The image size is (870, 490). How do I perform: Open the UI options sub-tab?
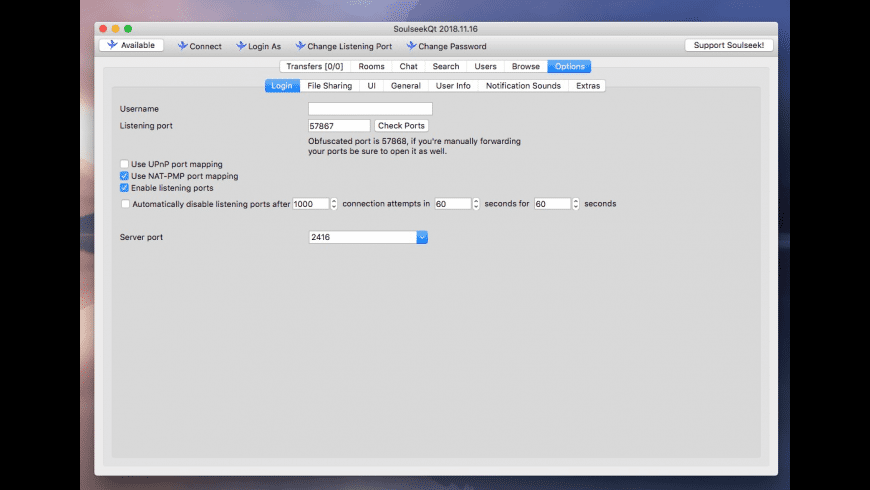(x=371, y=85)
